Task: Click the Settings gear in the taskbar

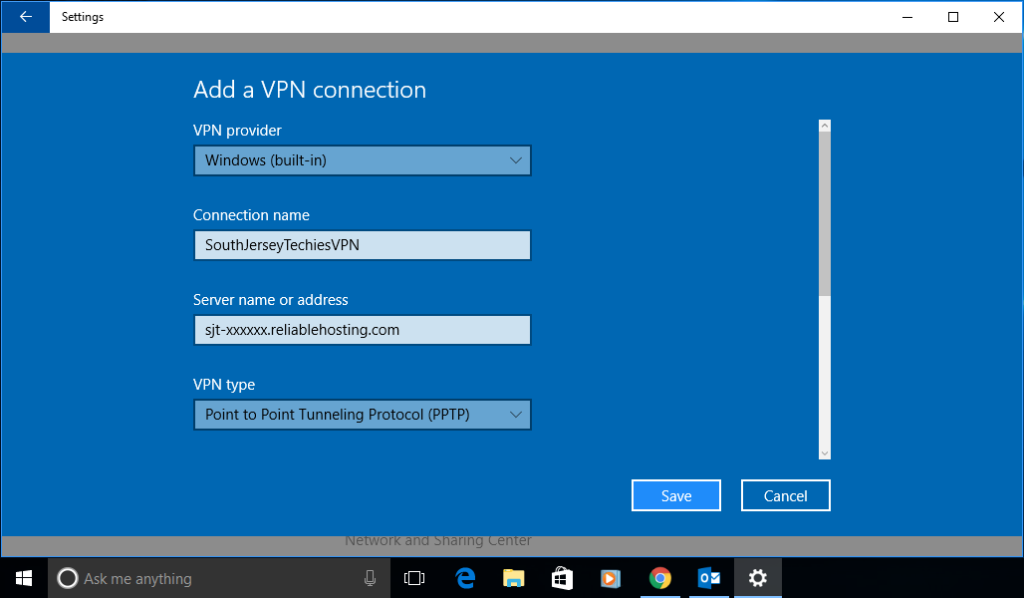Action: 758,578
